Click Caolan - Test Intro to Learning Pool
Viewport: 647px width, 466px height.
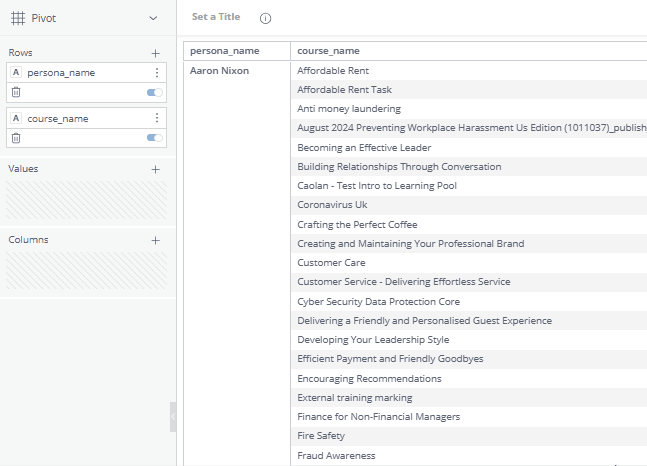tap(469, 186)
